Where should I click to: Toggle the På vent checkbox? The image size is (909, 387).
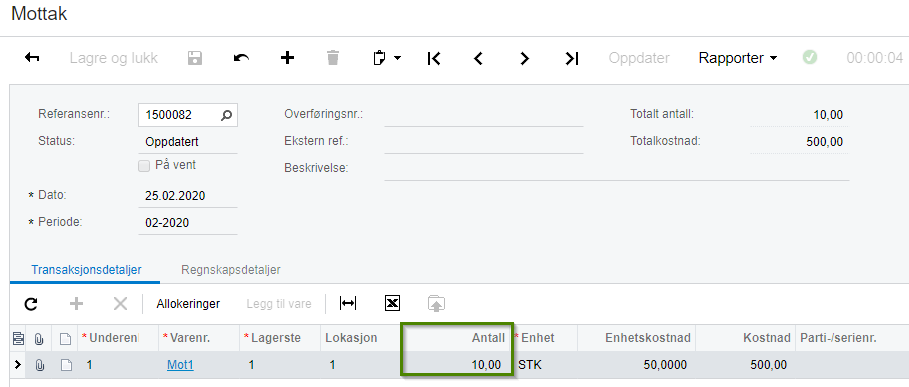[144, 166]
